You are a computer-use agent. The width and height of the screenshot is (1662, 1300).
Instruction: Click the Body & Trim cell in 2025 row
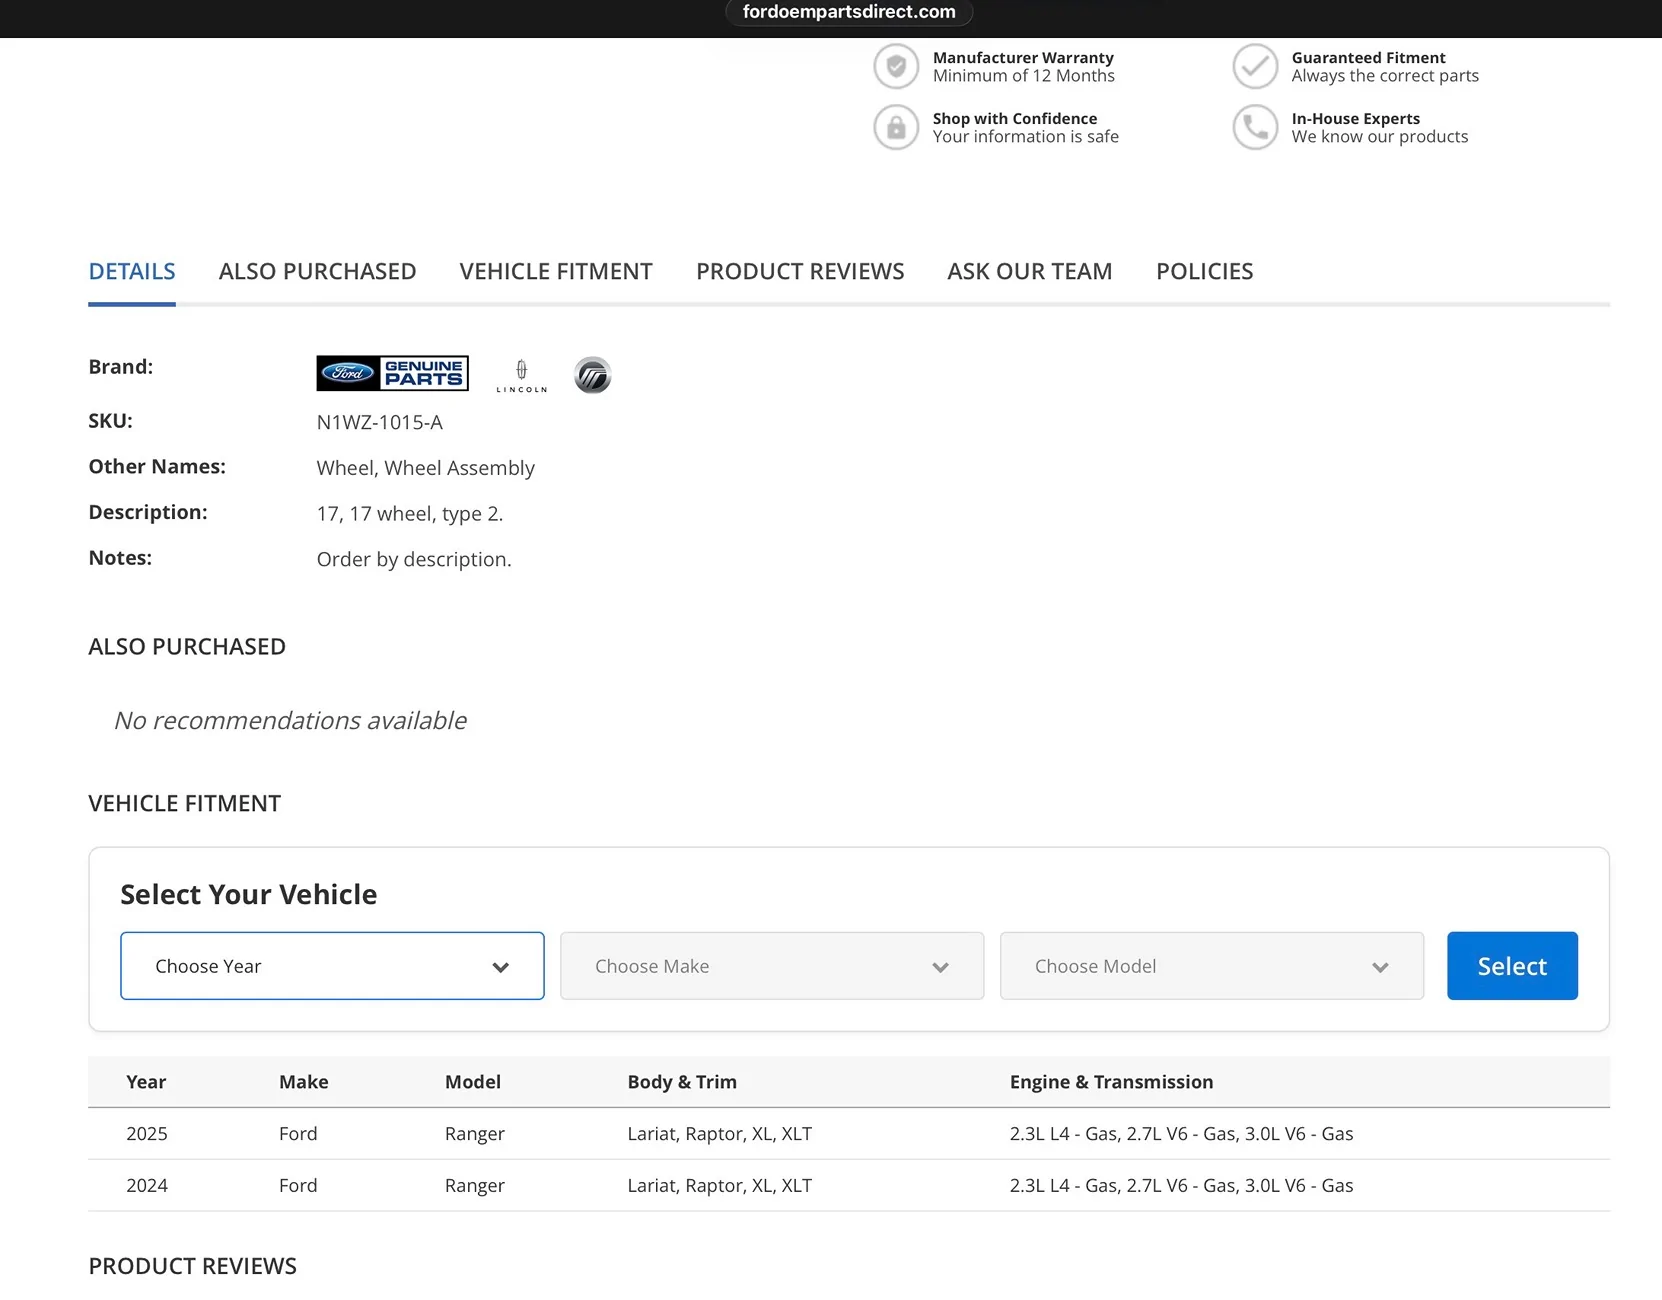click(720, 1133)
